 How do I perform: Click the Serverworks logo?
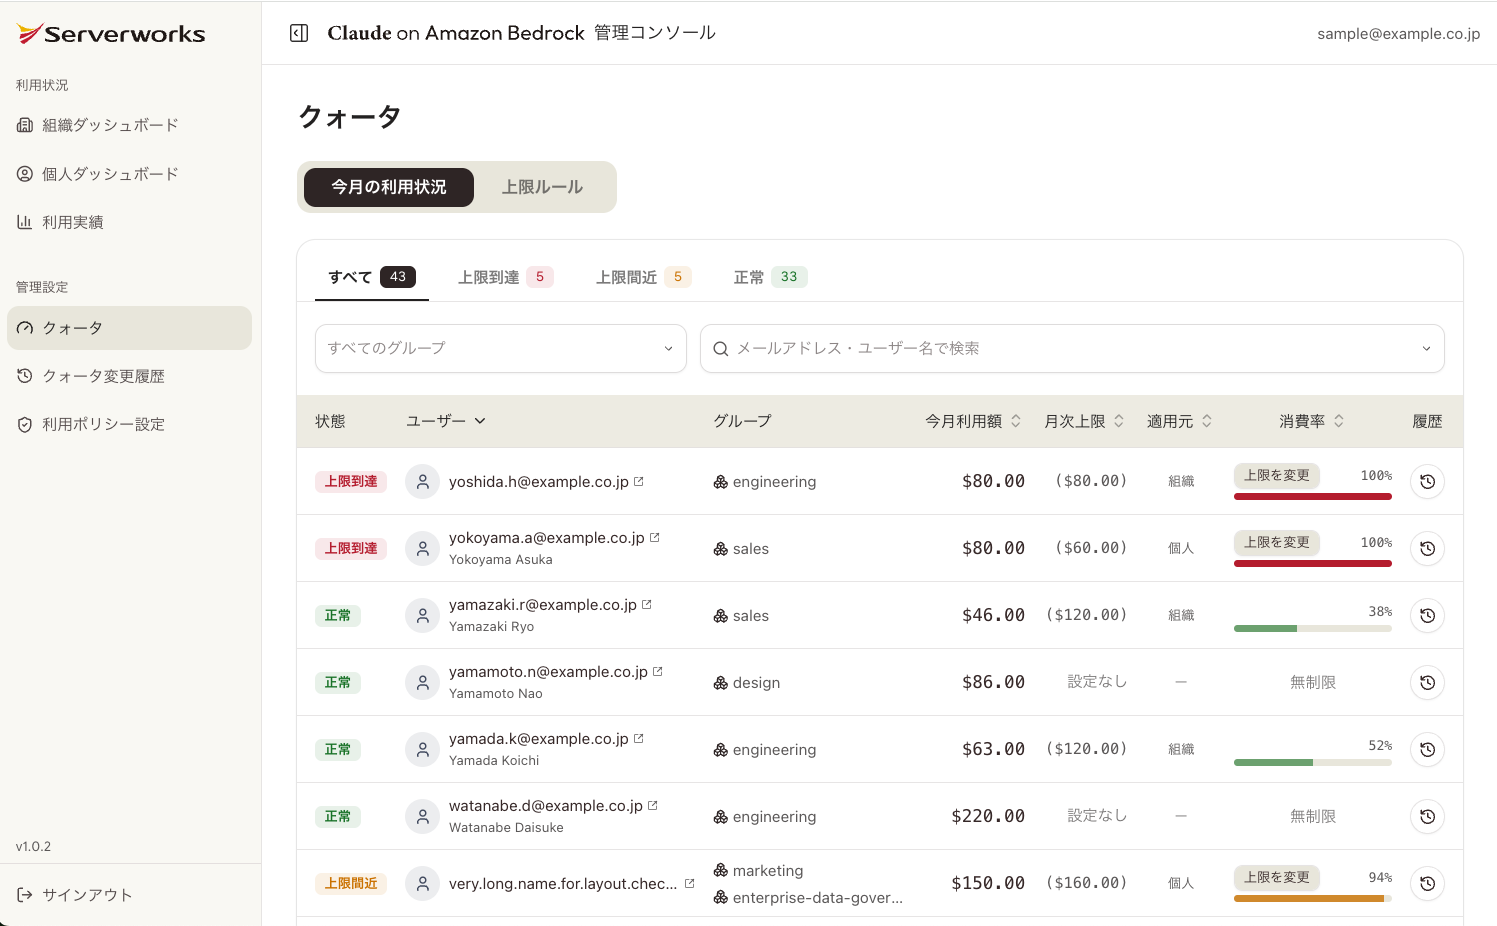[111, 34]
